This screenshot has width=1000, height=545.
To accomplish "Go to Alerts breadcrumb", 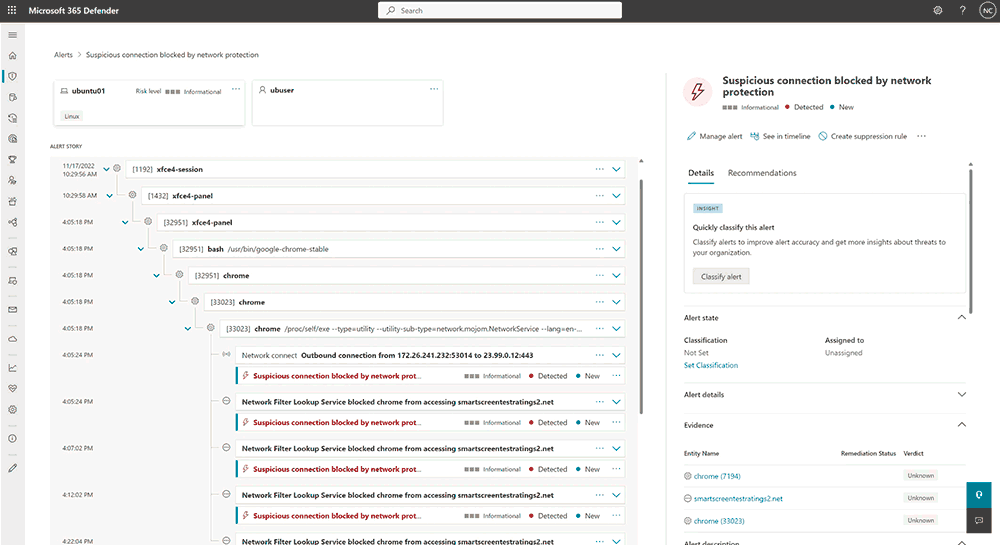I will click(x=63, y=55).
